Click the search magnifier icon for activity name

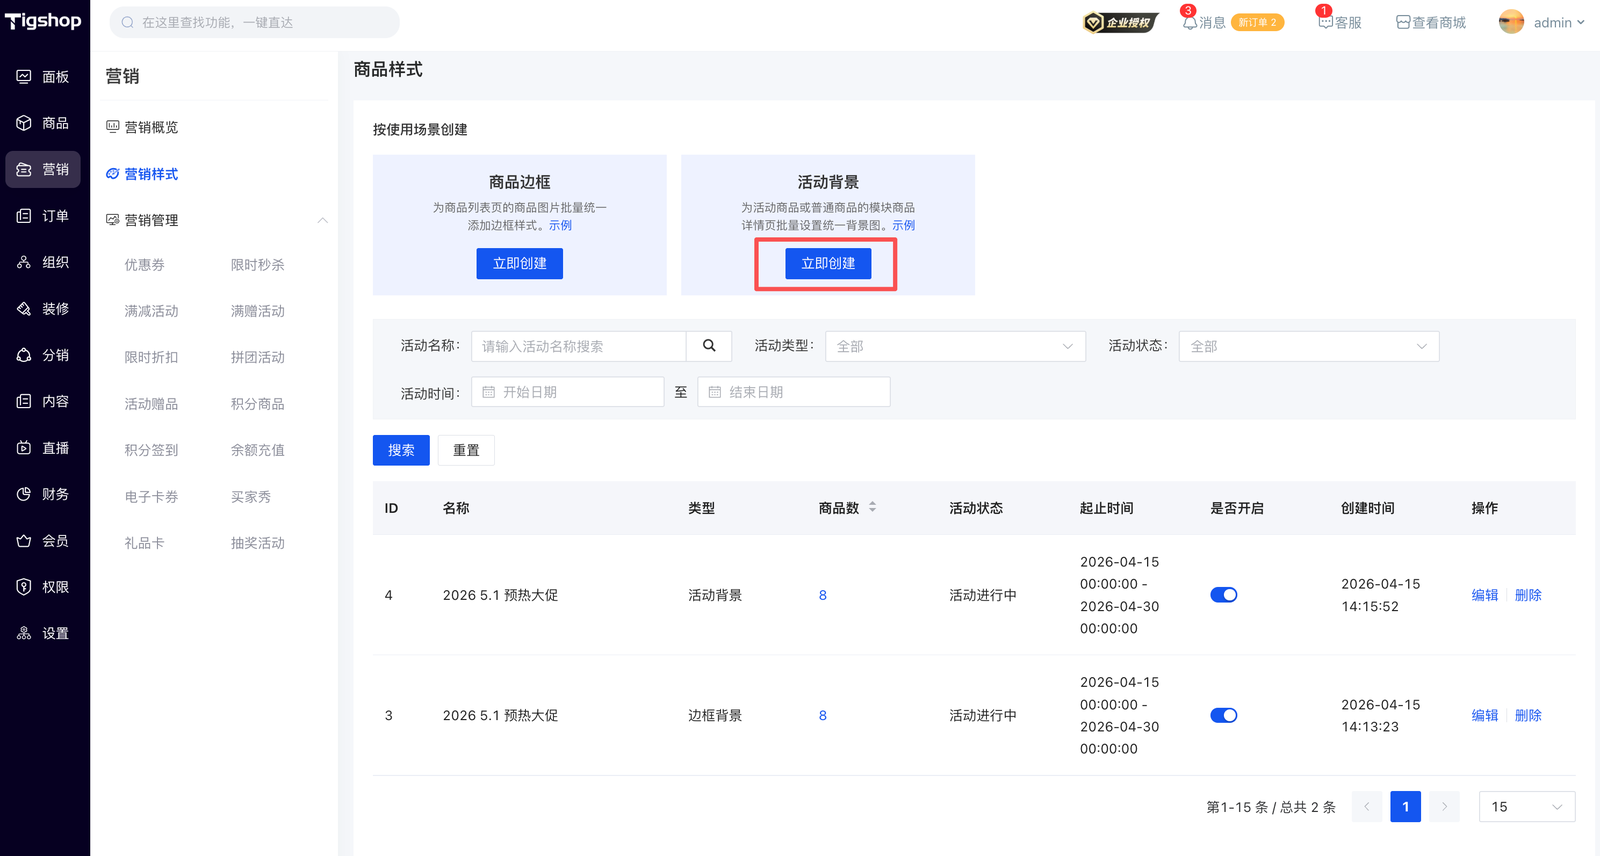(x=709, y=346)
